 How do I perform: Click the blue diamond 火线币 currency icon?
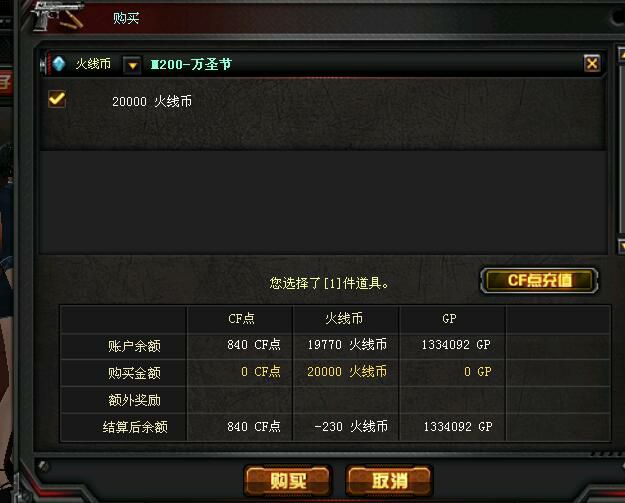(59, 64)
